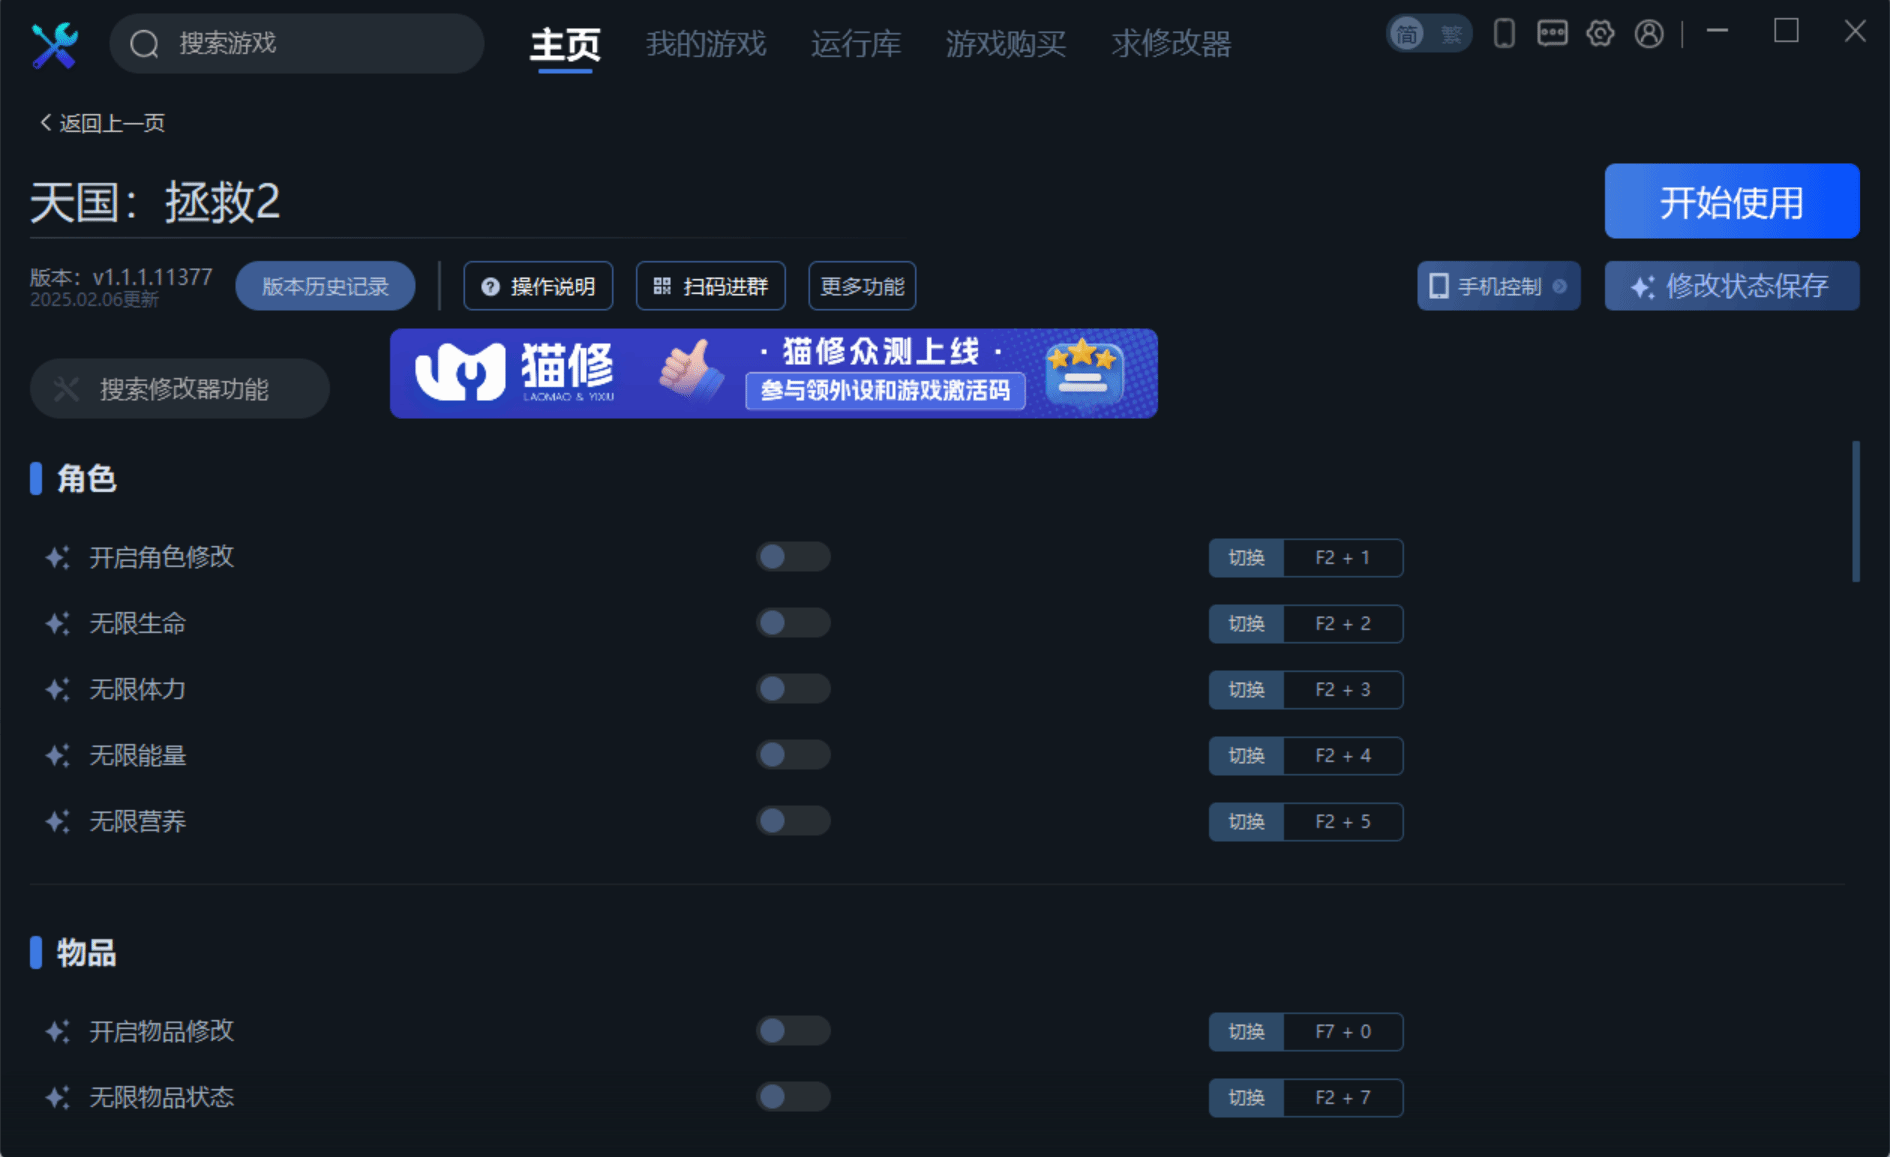
Task: Enable 开启物品修改 toggle
Action: tap(793, 1031)
